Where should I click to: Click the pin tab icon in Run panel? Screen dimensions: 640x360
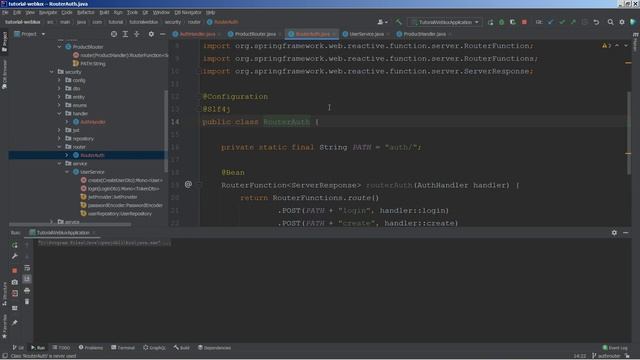click(x=15, y=323)
